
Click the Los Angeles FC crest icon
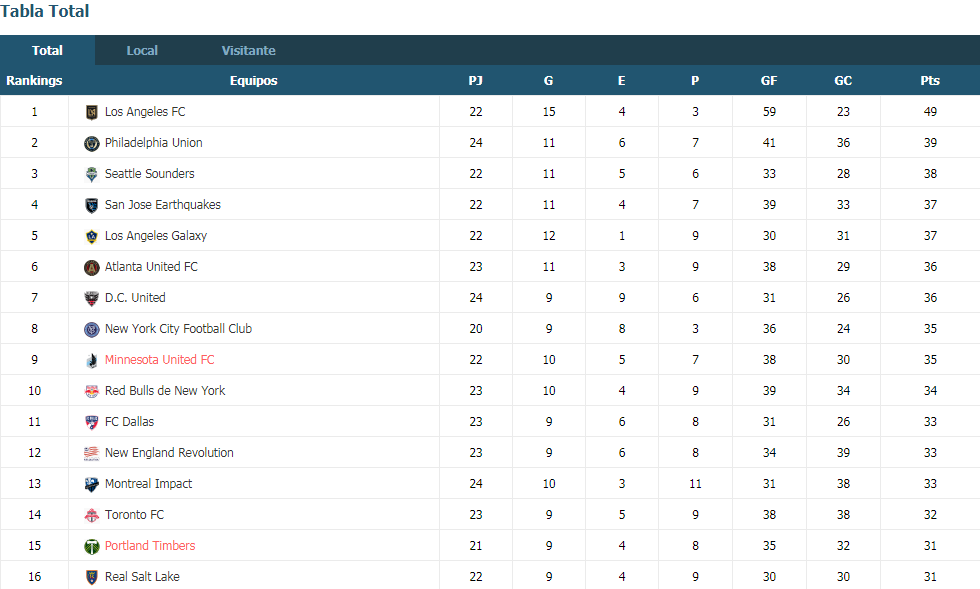coord(91,113)
